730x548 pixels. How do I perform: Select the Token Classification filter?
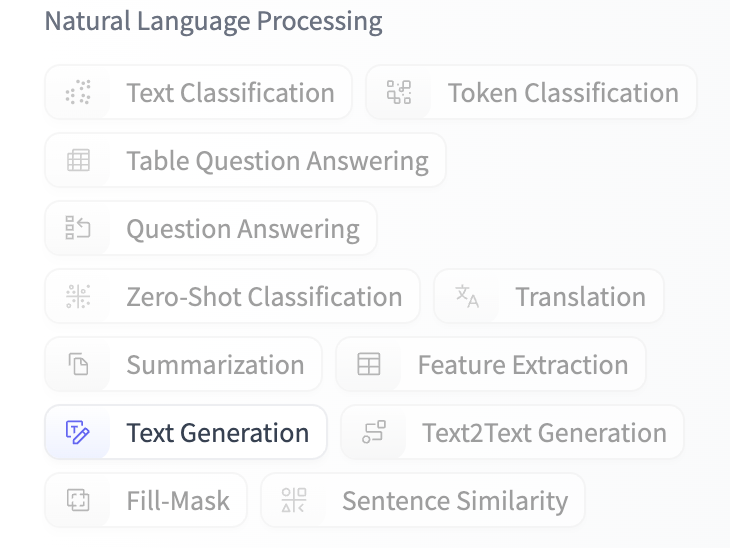[563, 93]
